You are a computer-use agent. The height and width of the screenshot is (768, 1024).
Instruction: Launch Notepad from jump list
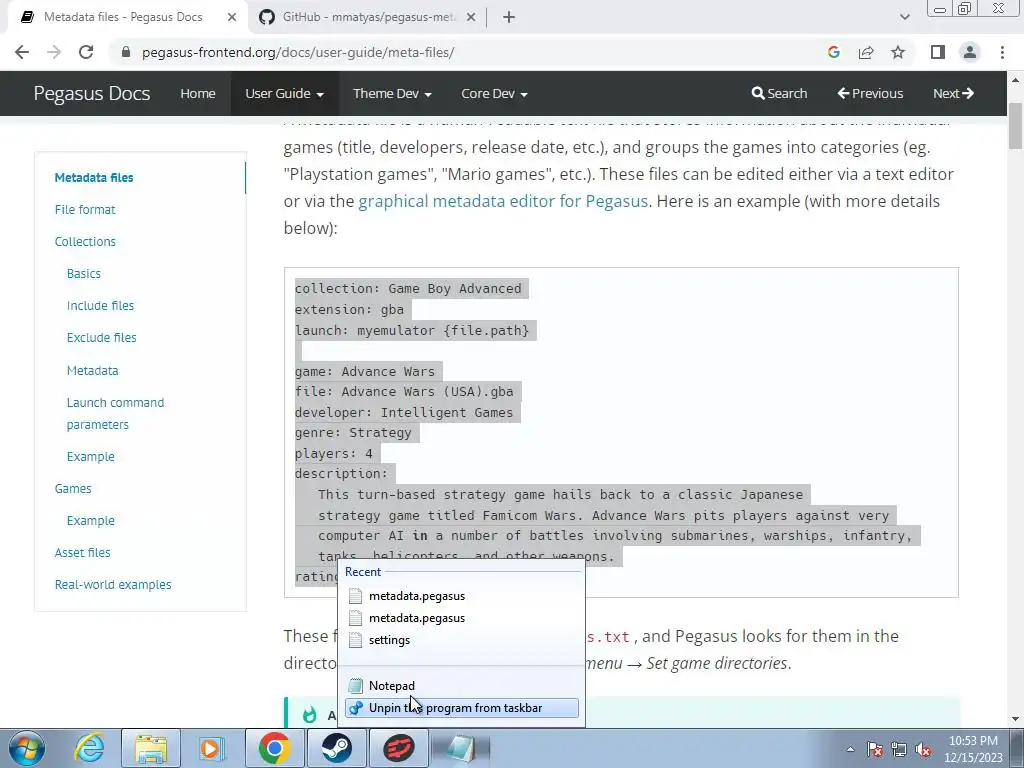tap(462, 686)
